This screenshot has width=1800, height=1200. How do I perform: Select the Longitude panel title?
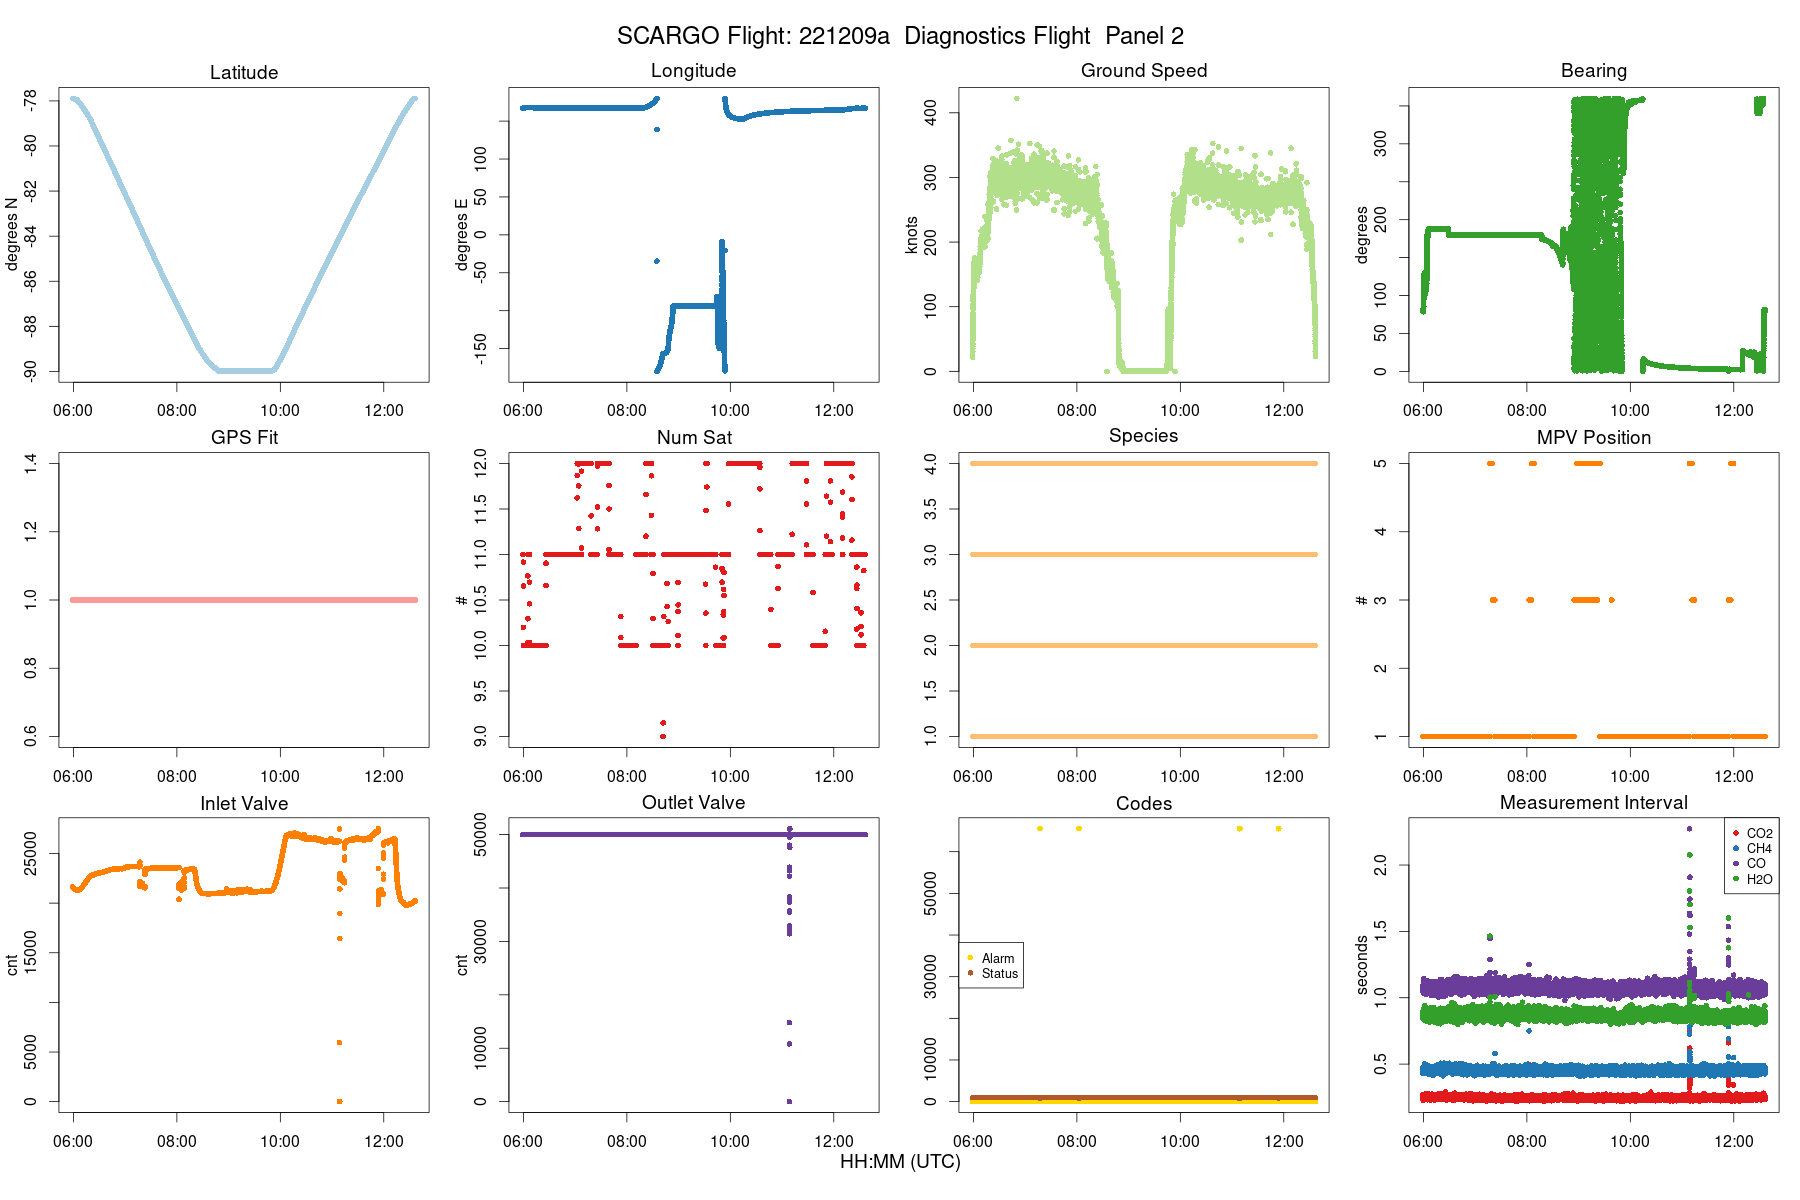(693, 70)
